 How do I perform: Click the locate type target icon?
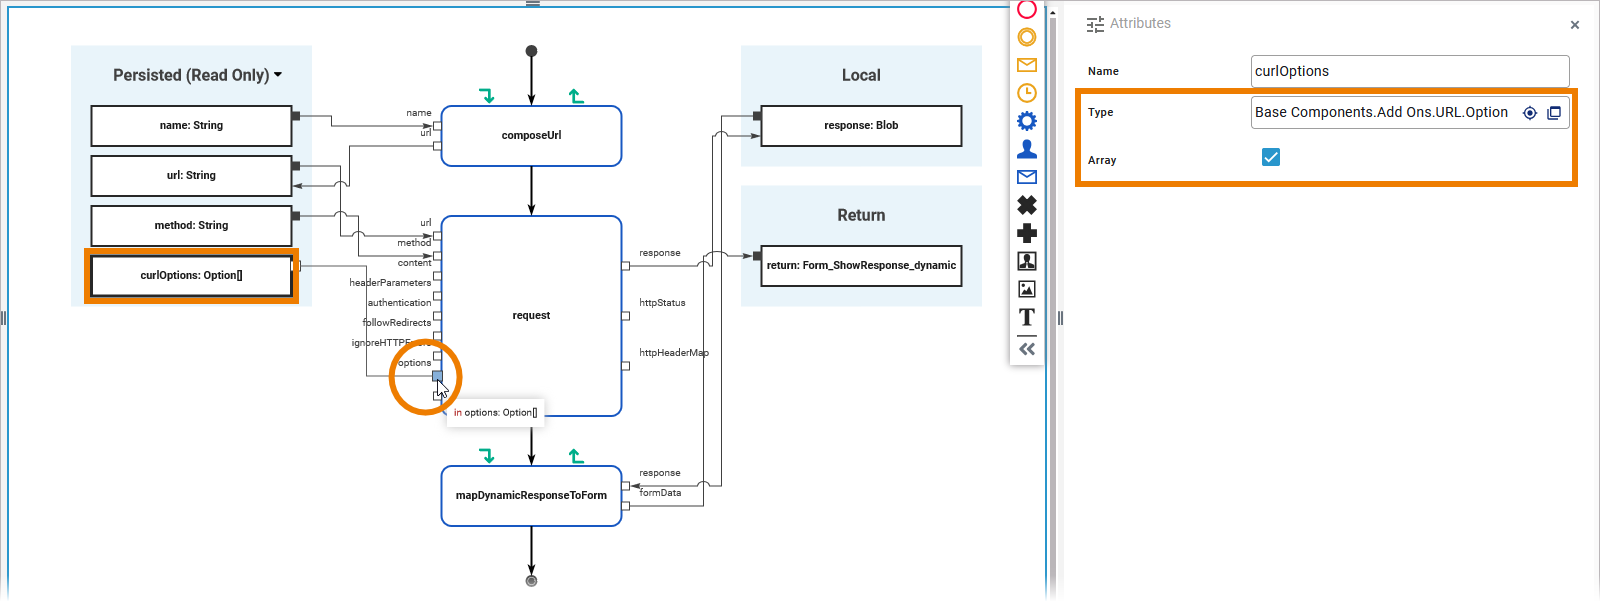(x=1530, y=113)
